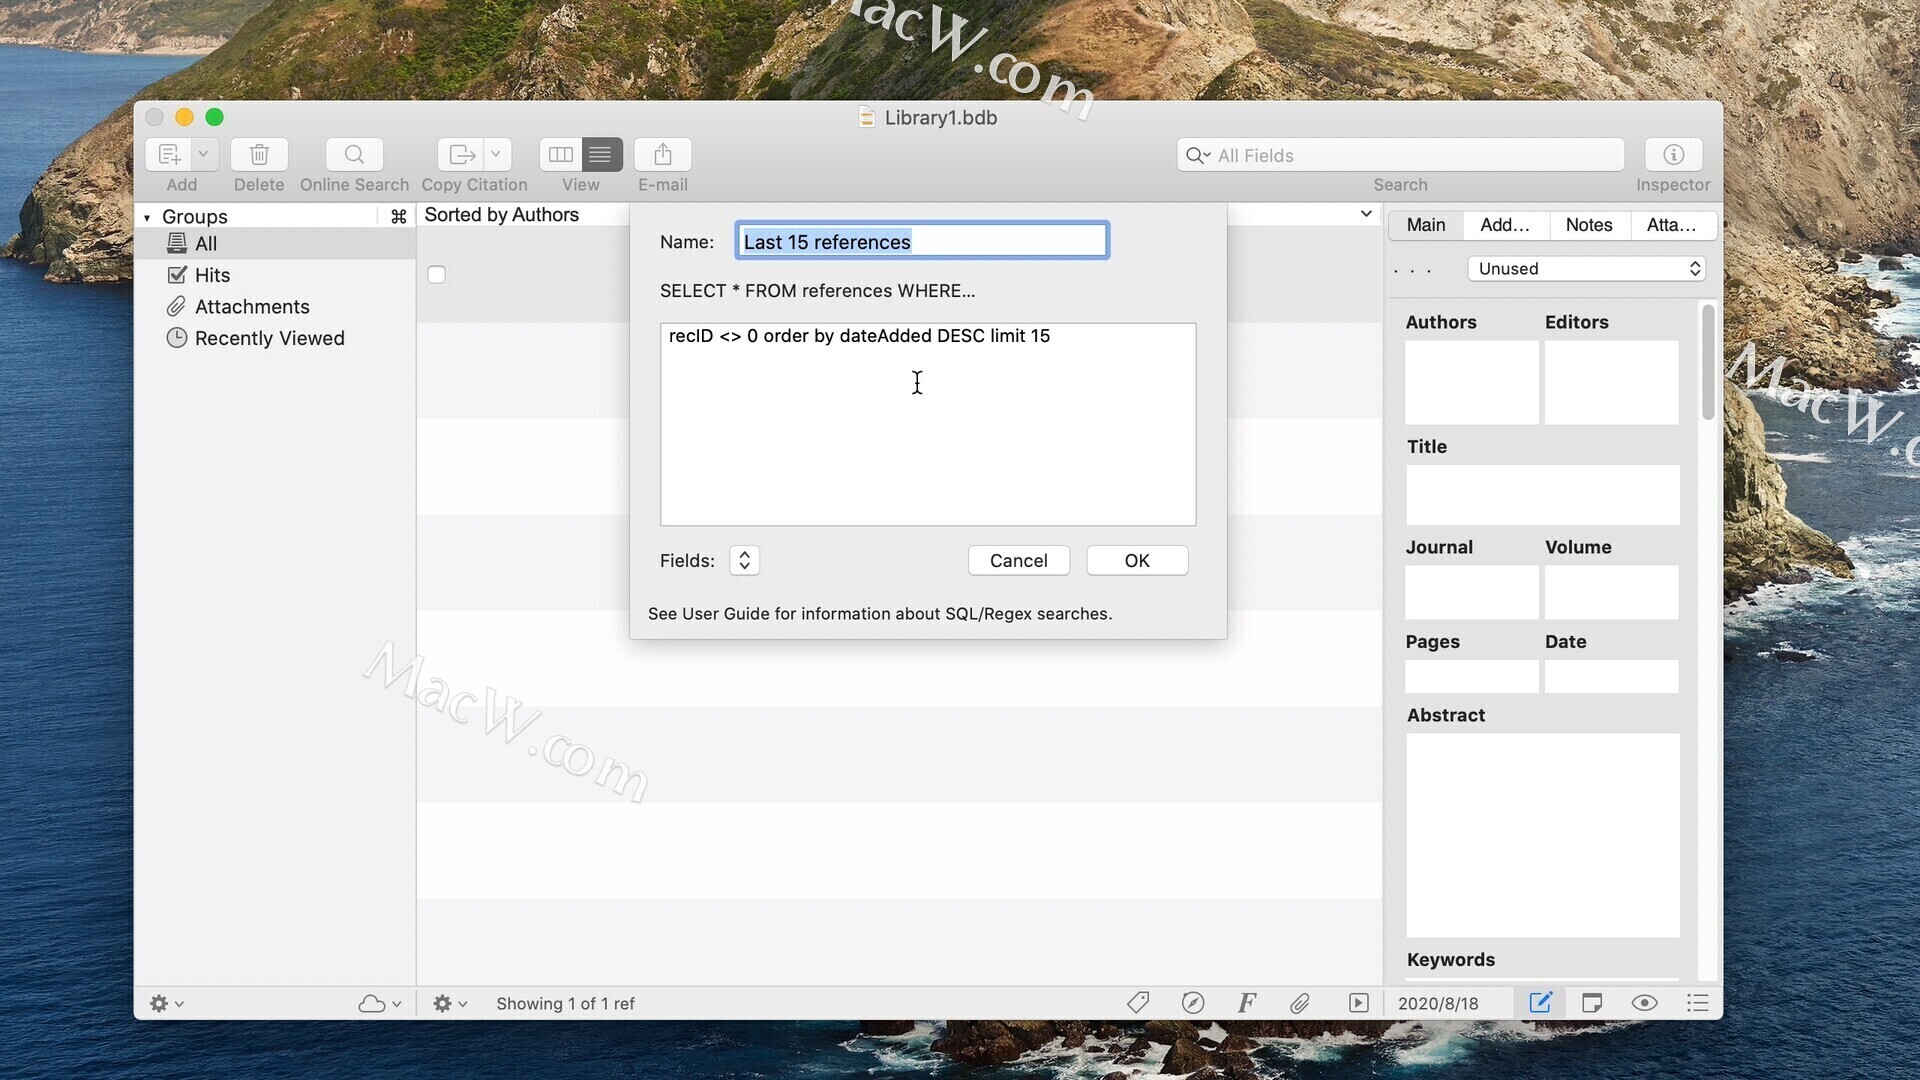Select the Notes tab in Inspector
Screen dimensions: 1920x1080
1588,224
